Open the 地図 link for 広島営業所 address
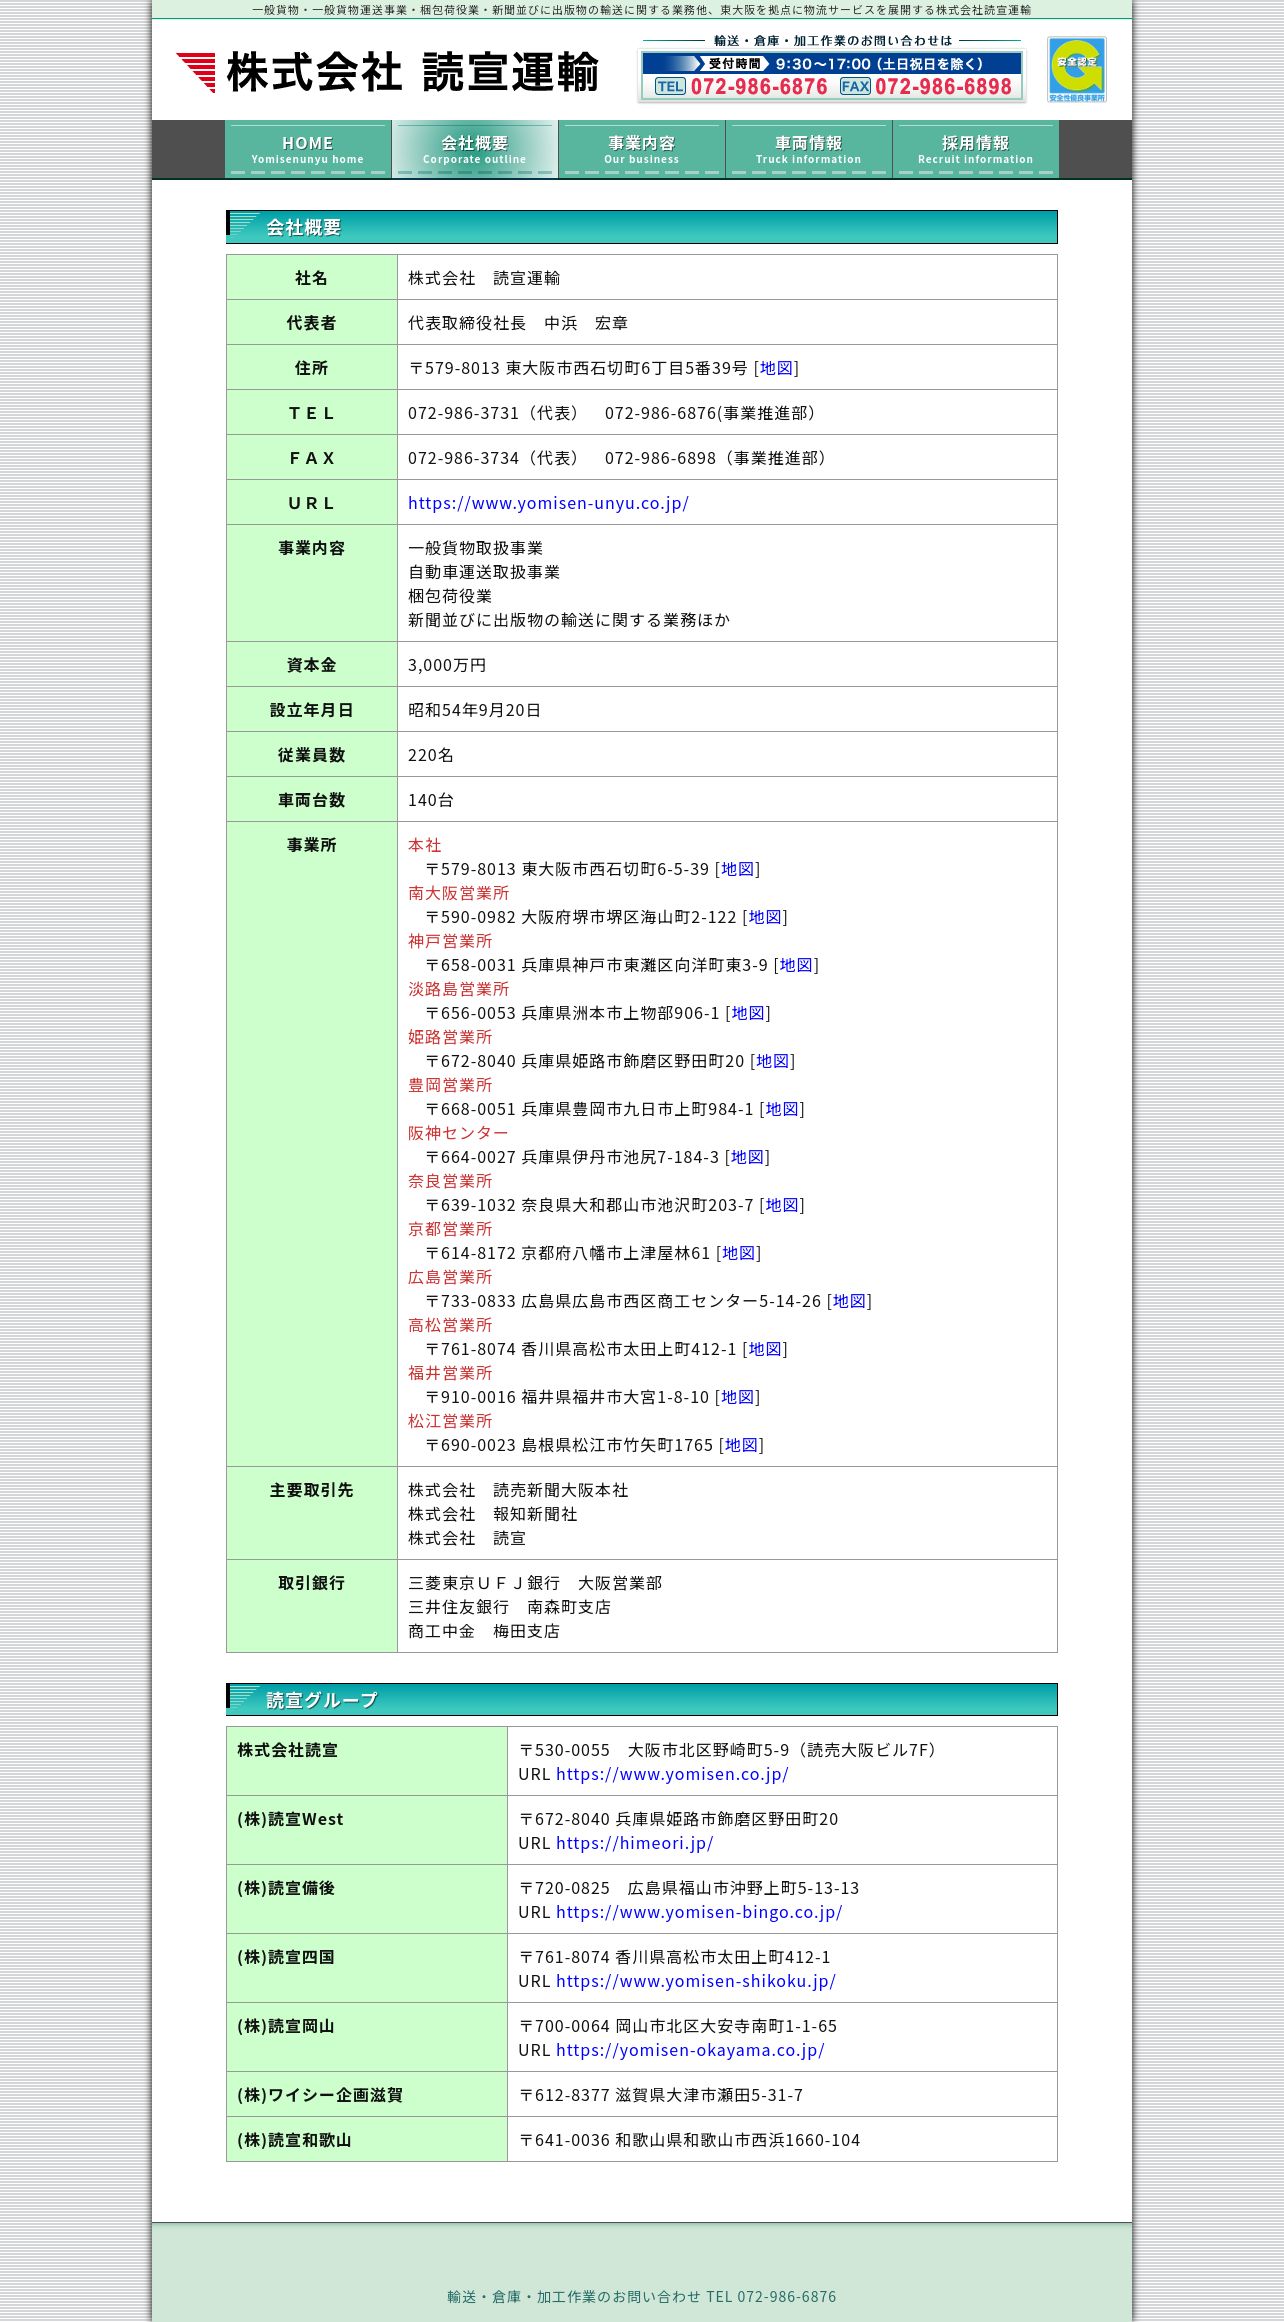Screen dimensions: 1284x2322 (850, 1301)
